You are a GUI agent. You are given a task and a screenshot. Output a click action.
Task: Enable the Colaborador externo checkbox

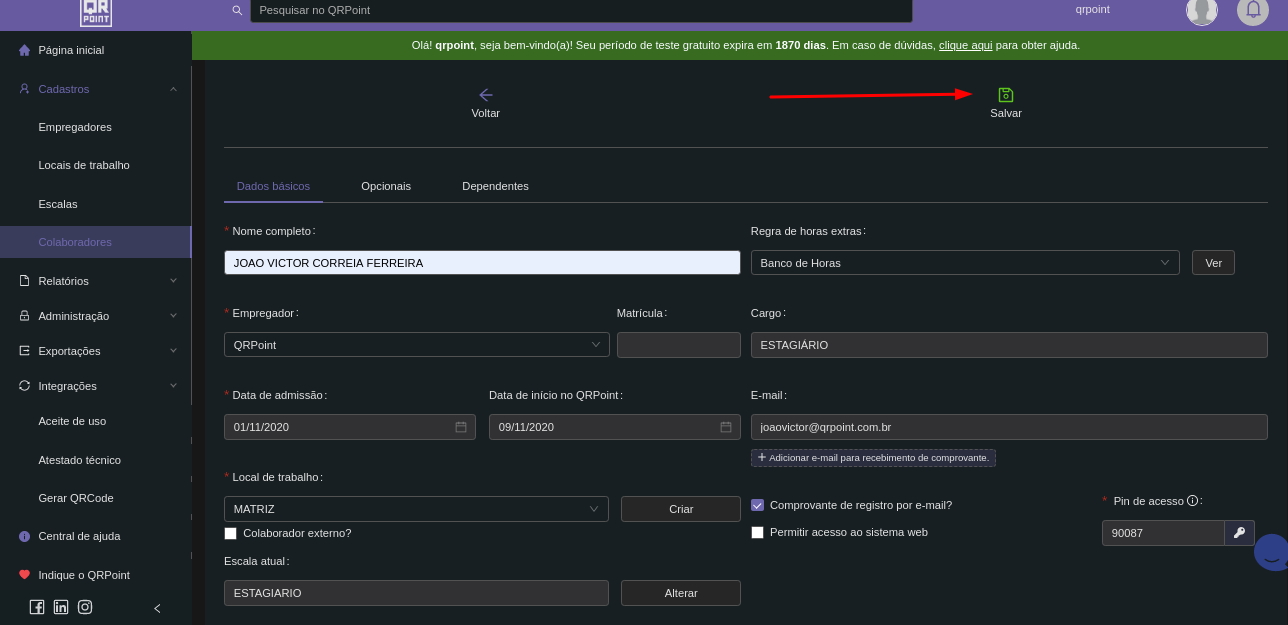(x=231, y=533)
